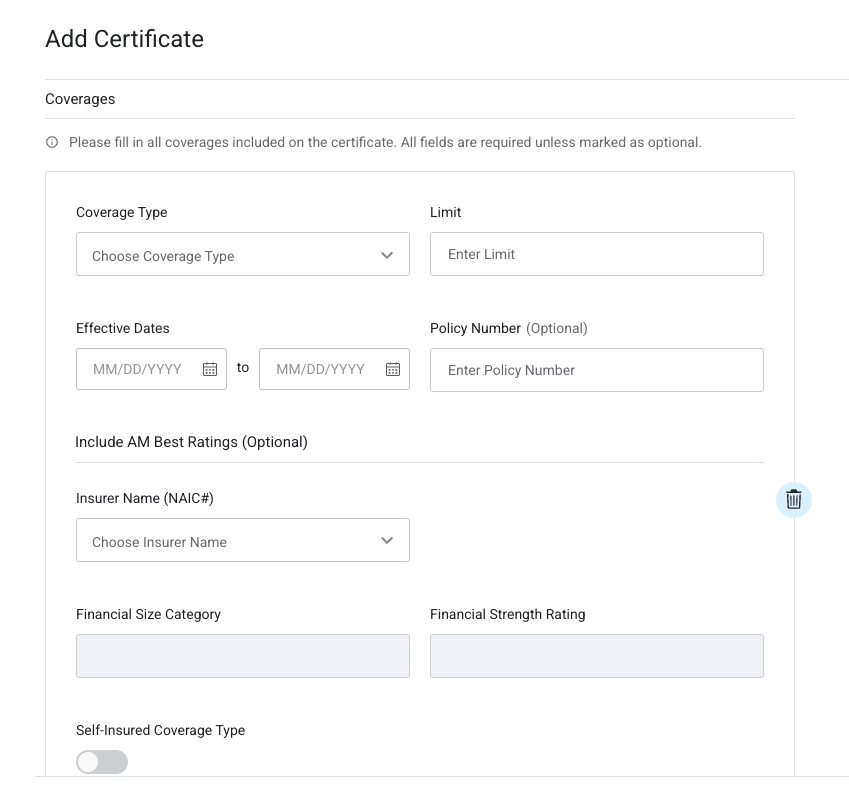This screenshot has width=849, height=812.
Task: Click the Include AM Best Ratings heading
Action: point(191,441)
